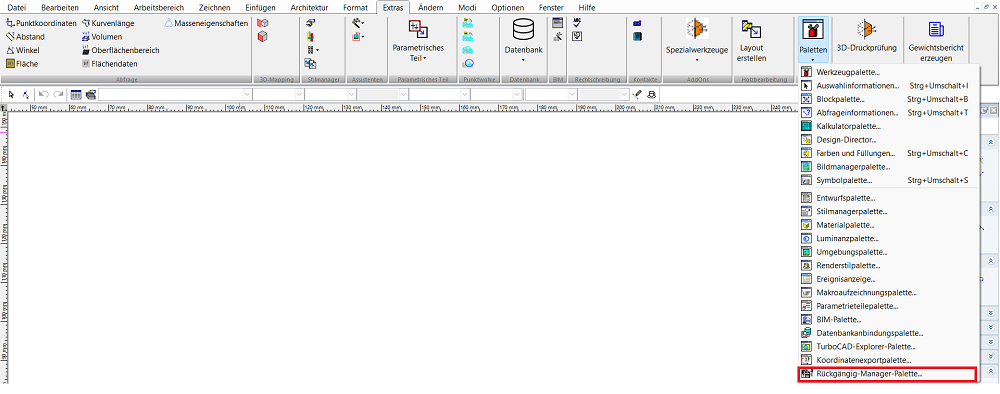Click the running figure icon in BIM group
This screenshot has height=394, width=1000.
tap(557, 36)
